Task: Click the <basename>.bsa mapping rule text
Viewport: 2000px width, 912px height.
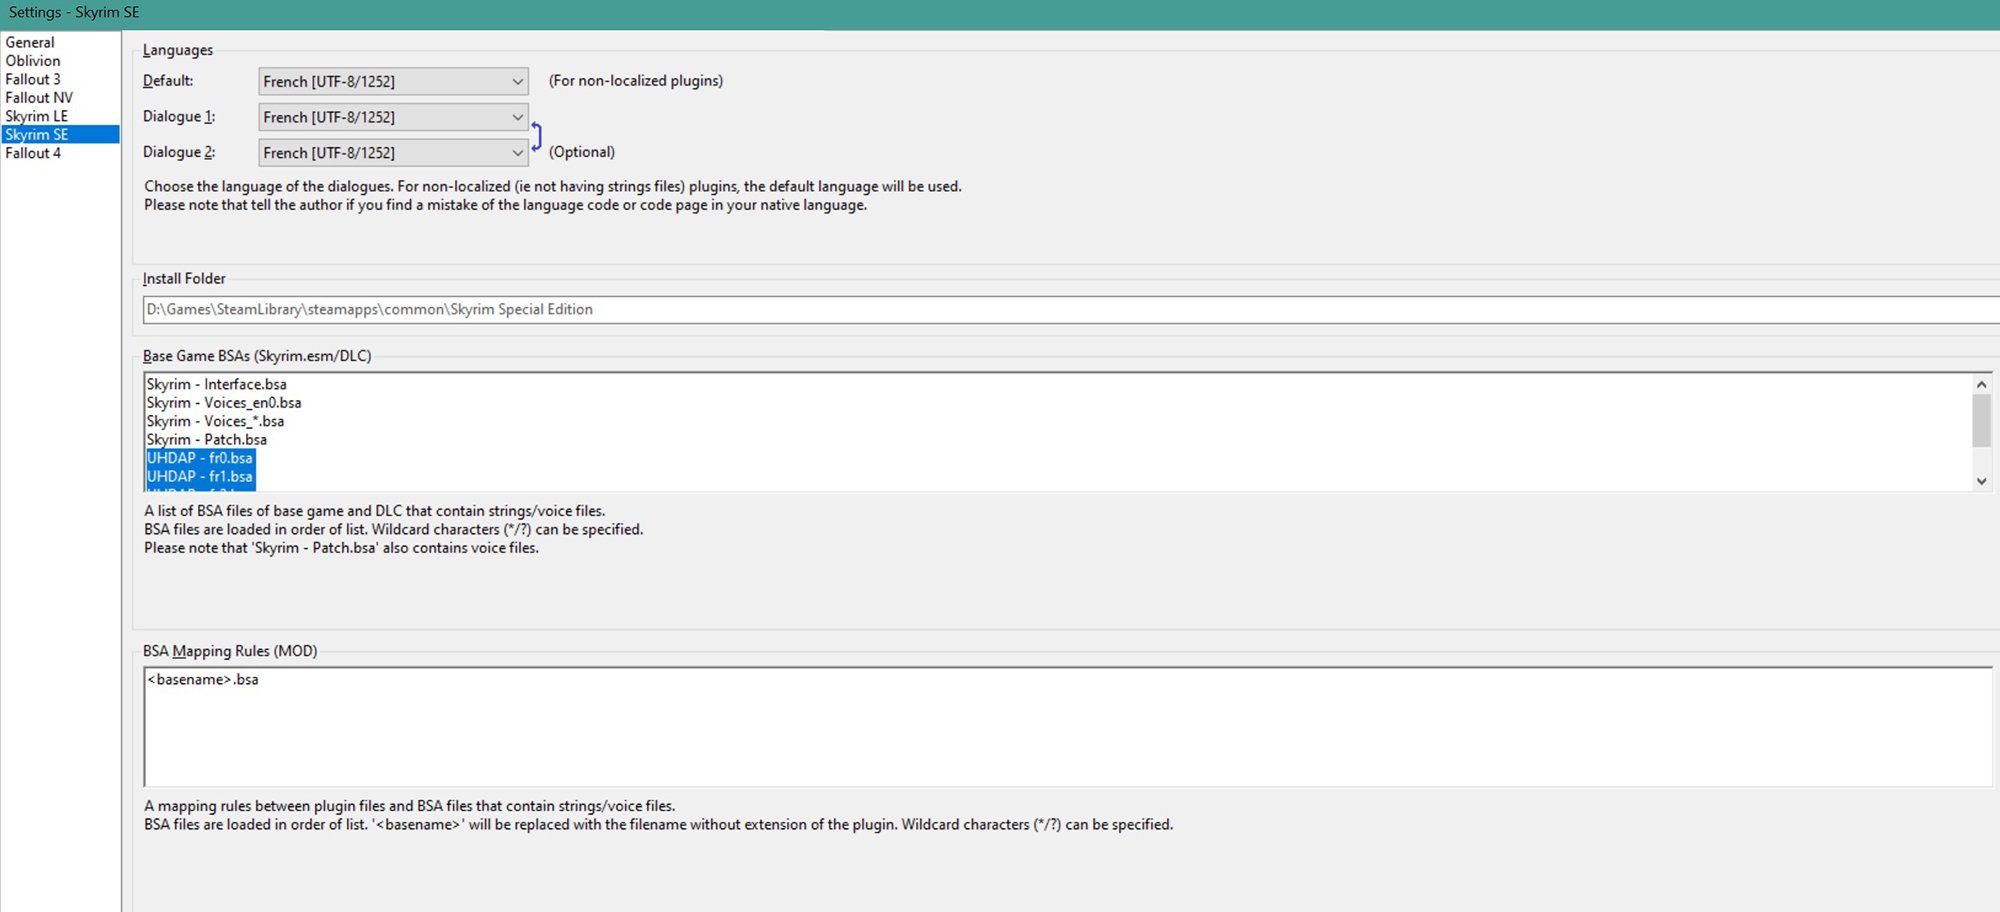Action: coord(203,680)
